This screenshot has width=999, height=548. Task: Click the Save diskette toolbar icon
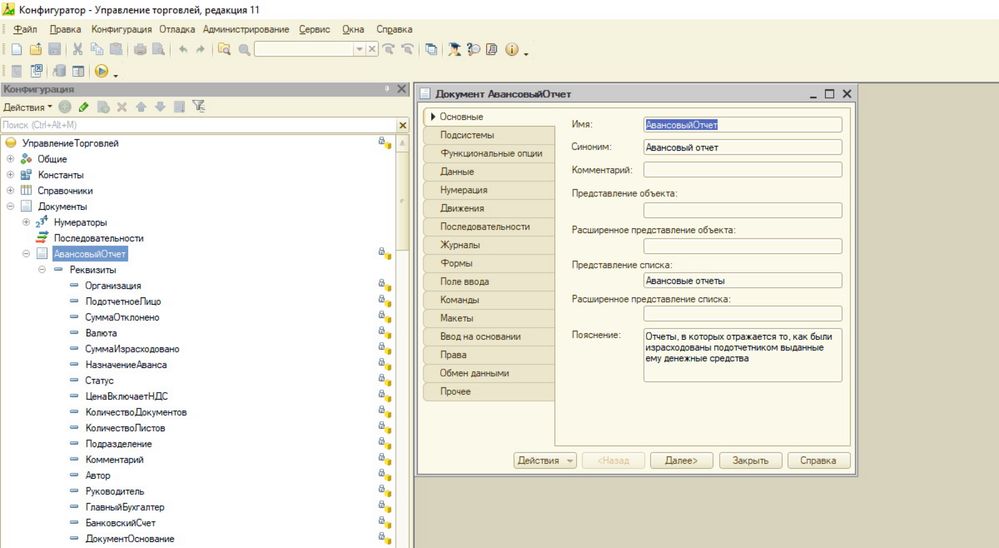pyautogui.click(x=55, y=50)
